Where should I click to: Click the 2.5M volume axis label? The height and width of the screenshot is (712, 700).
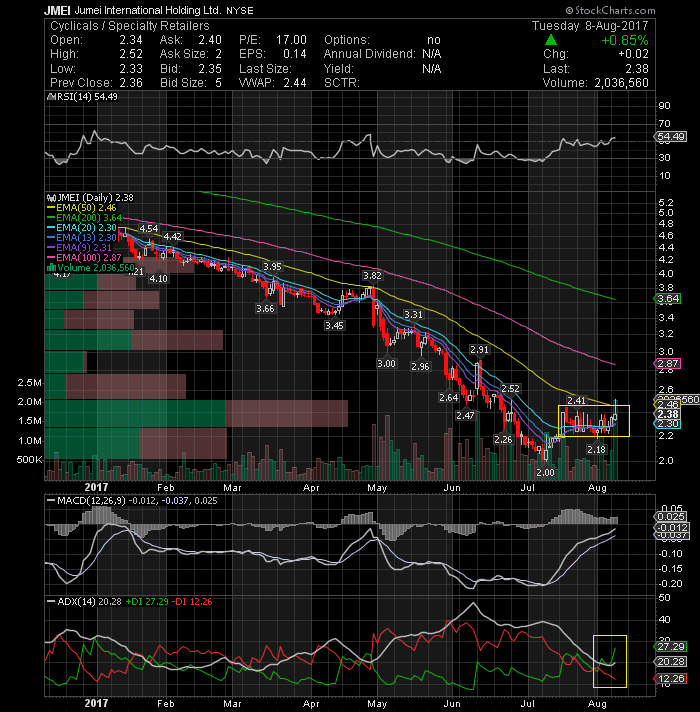[x=30, y=383]
